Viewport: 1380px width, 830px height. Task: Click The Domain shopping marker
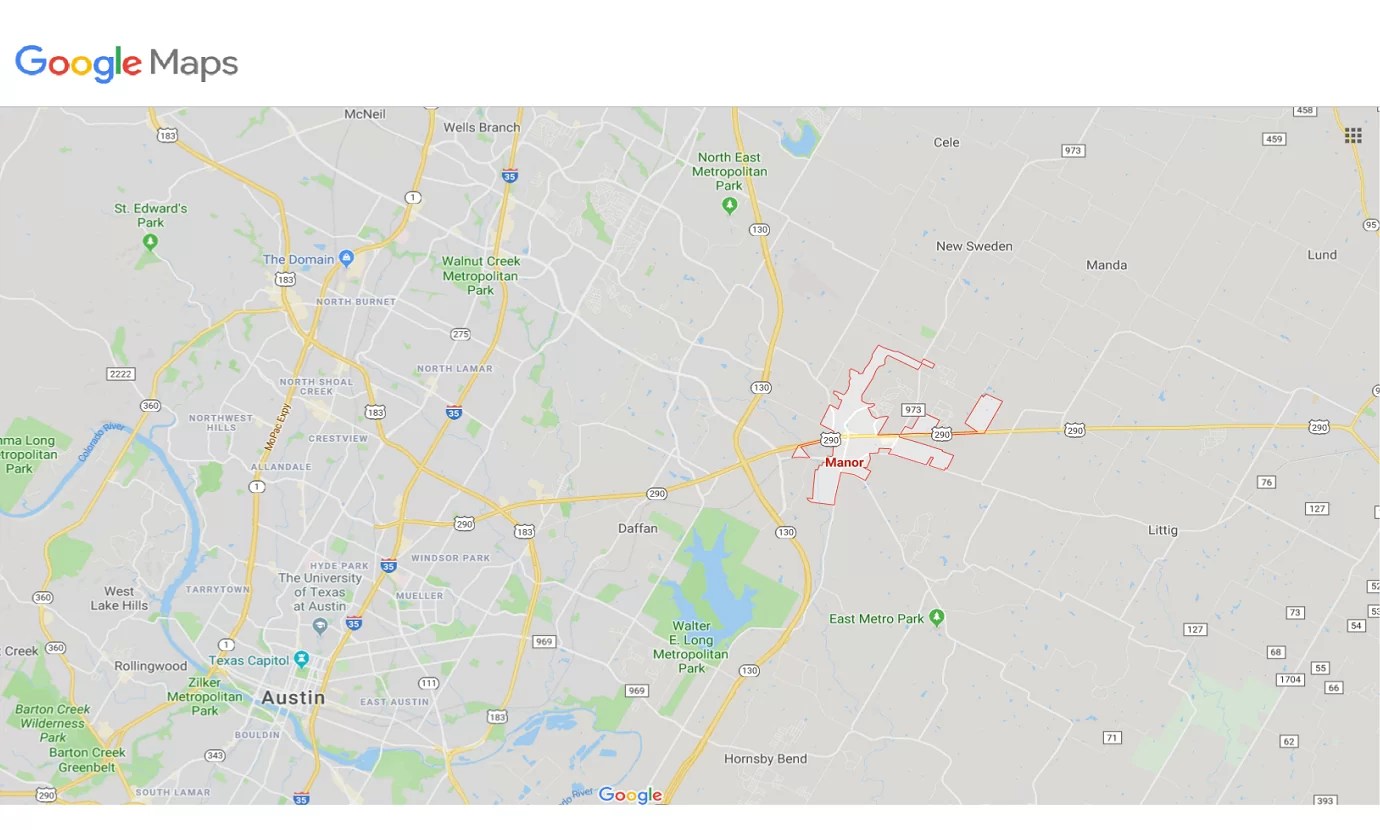point(346,258)
